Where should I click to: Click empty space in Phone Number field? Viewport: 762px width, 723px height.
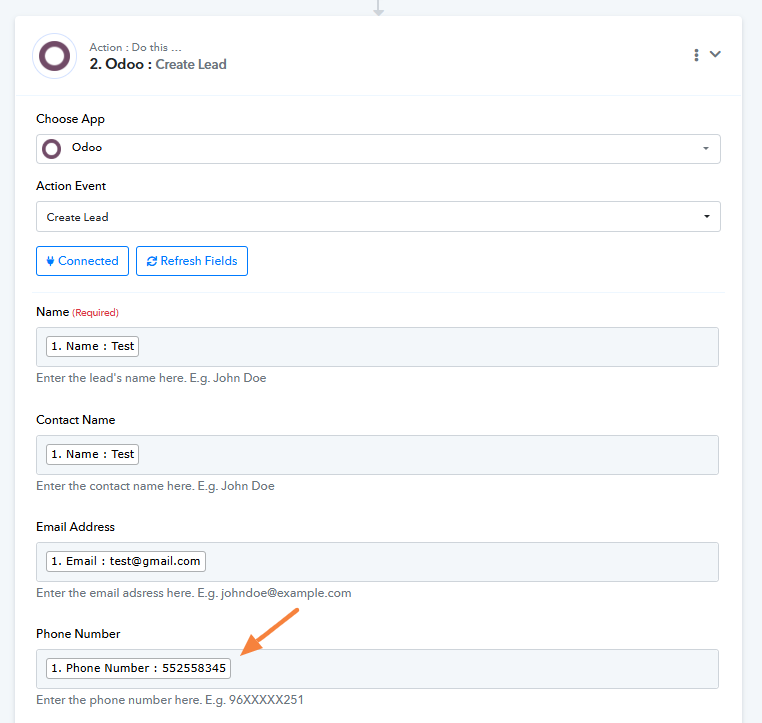(x=470, y=668)
